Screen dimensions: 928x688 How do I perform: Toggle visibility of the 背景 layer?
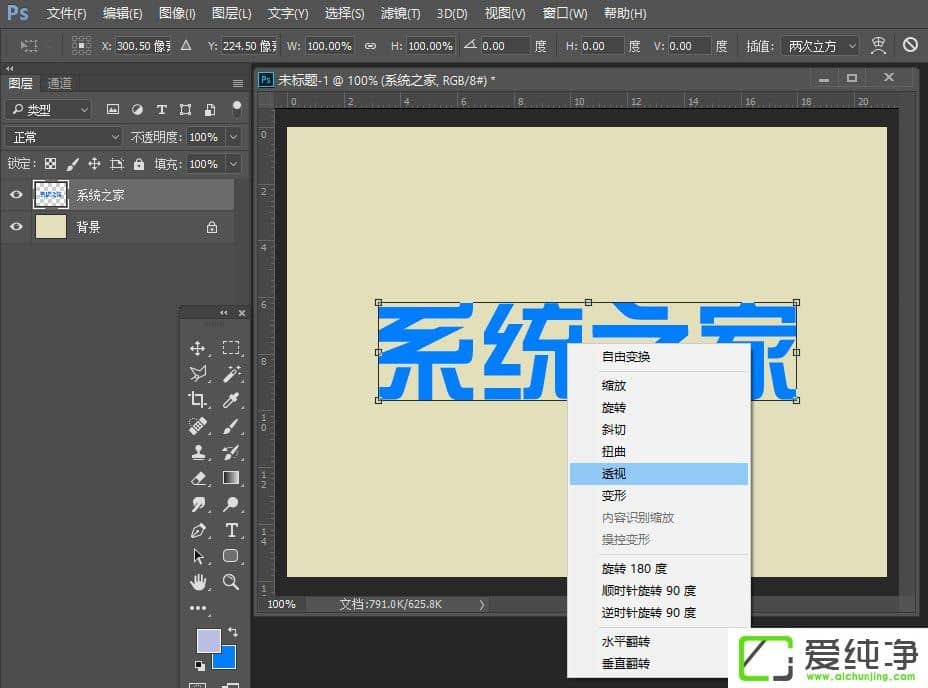(x=16, y=227)
